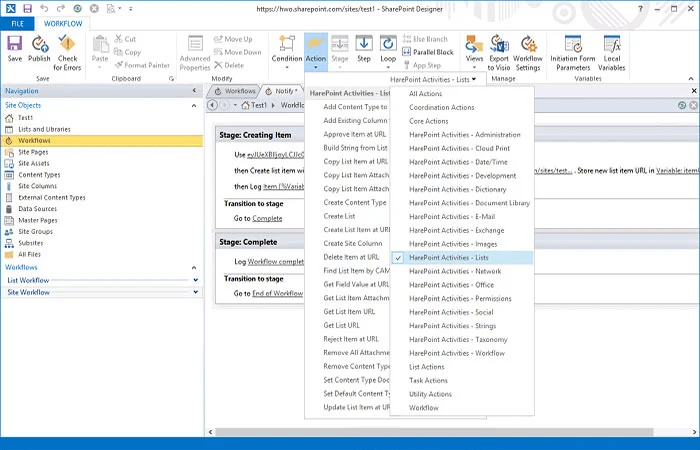Run Check for Errors
The image size is (700, 450).
[67, 53]
